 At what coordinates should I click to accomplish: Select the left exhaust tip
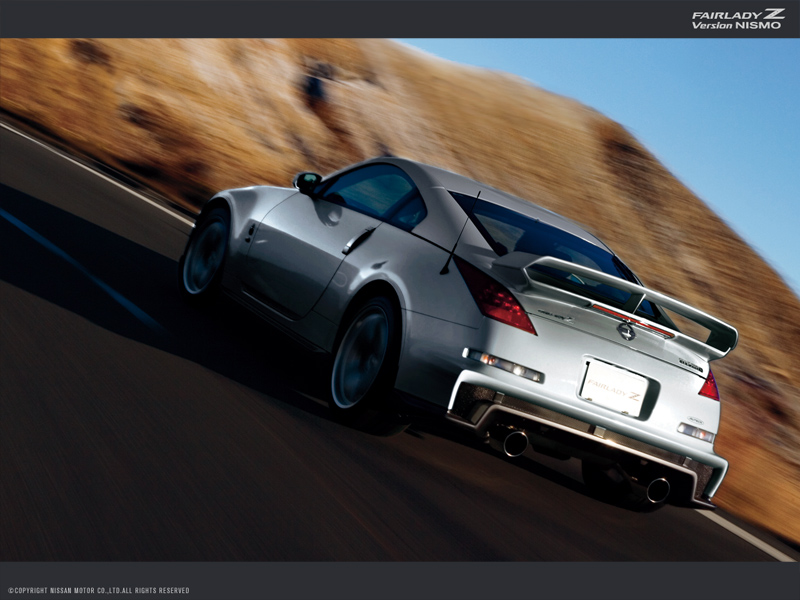(513, 443)
